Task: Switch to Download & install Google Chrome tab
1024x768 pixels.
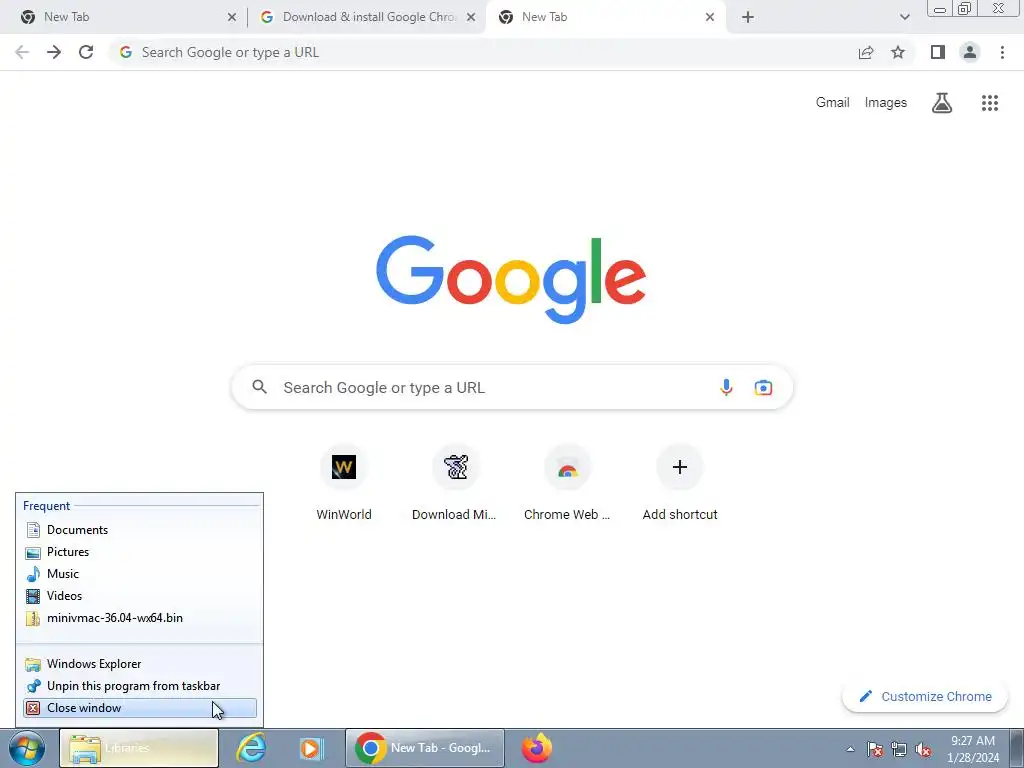Action: [x=367, y=18]
